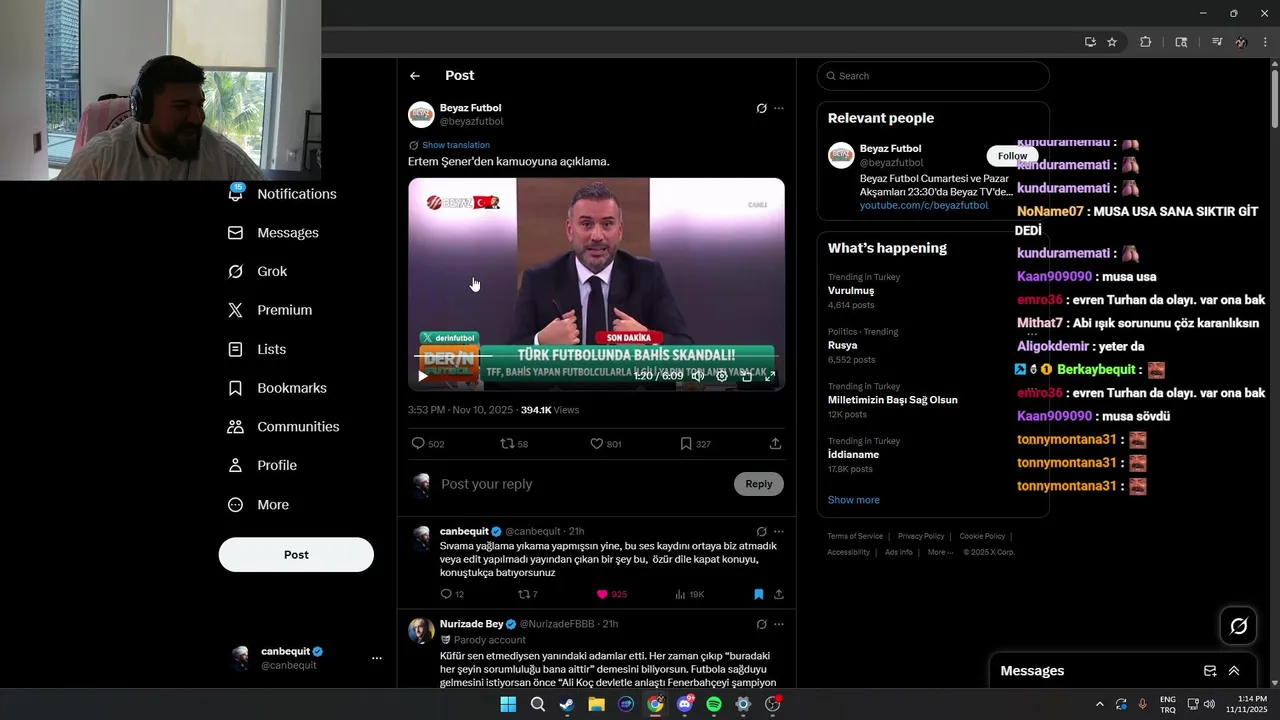Toggle video picture-in-picture icon
Viewport: 1280px width, 720px height.
[747, 376]
